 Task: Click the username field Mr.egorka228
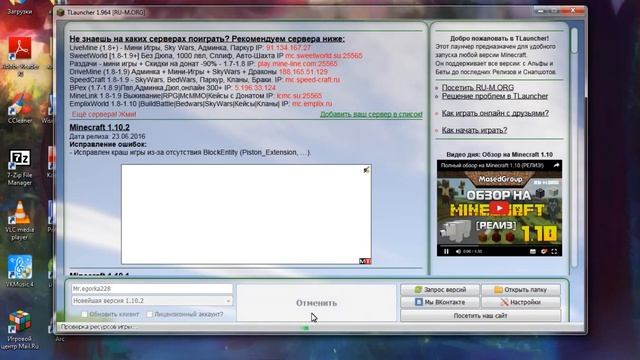coord(152,289)
